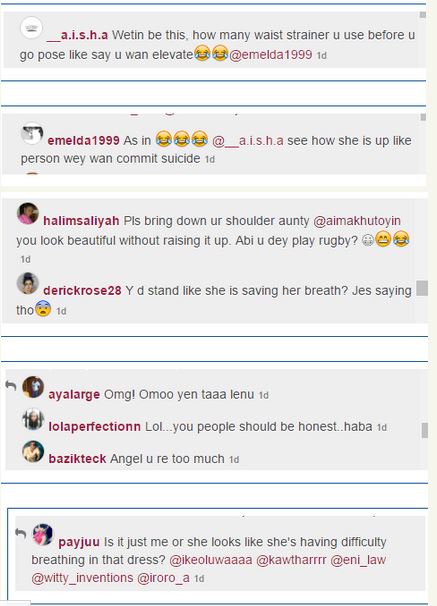Click halimsaliyah's profile avatar

(28, 213)
